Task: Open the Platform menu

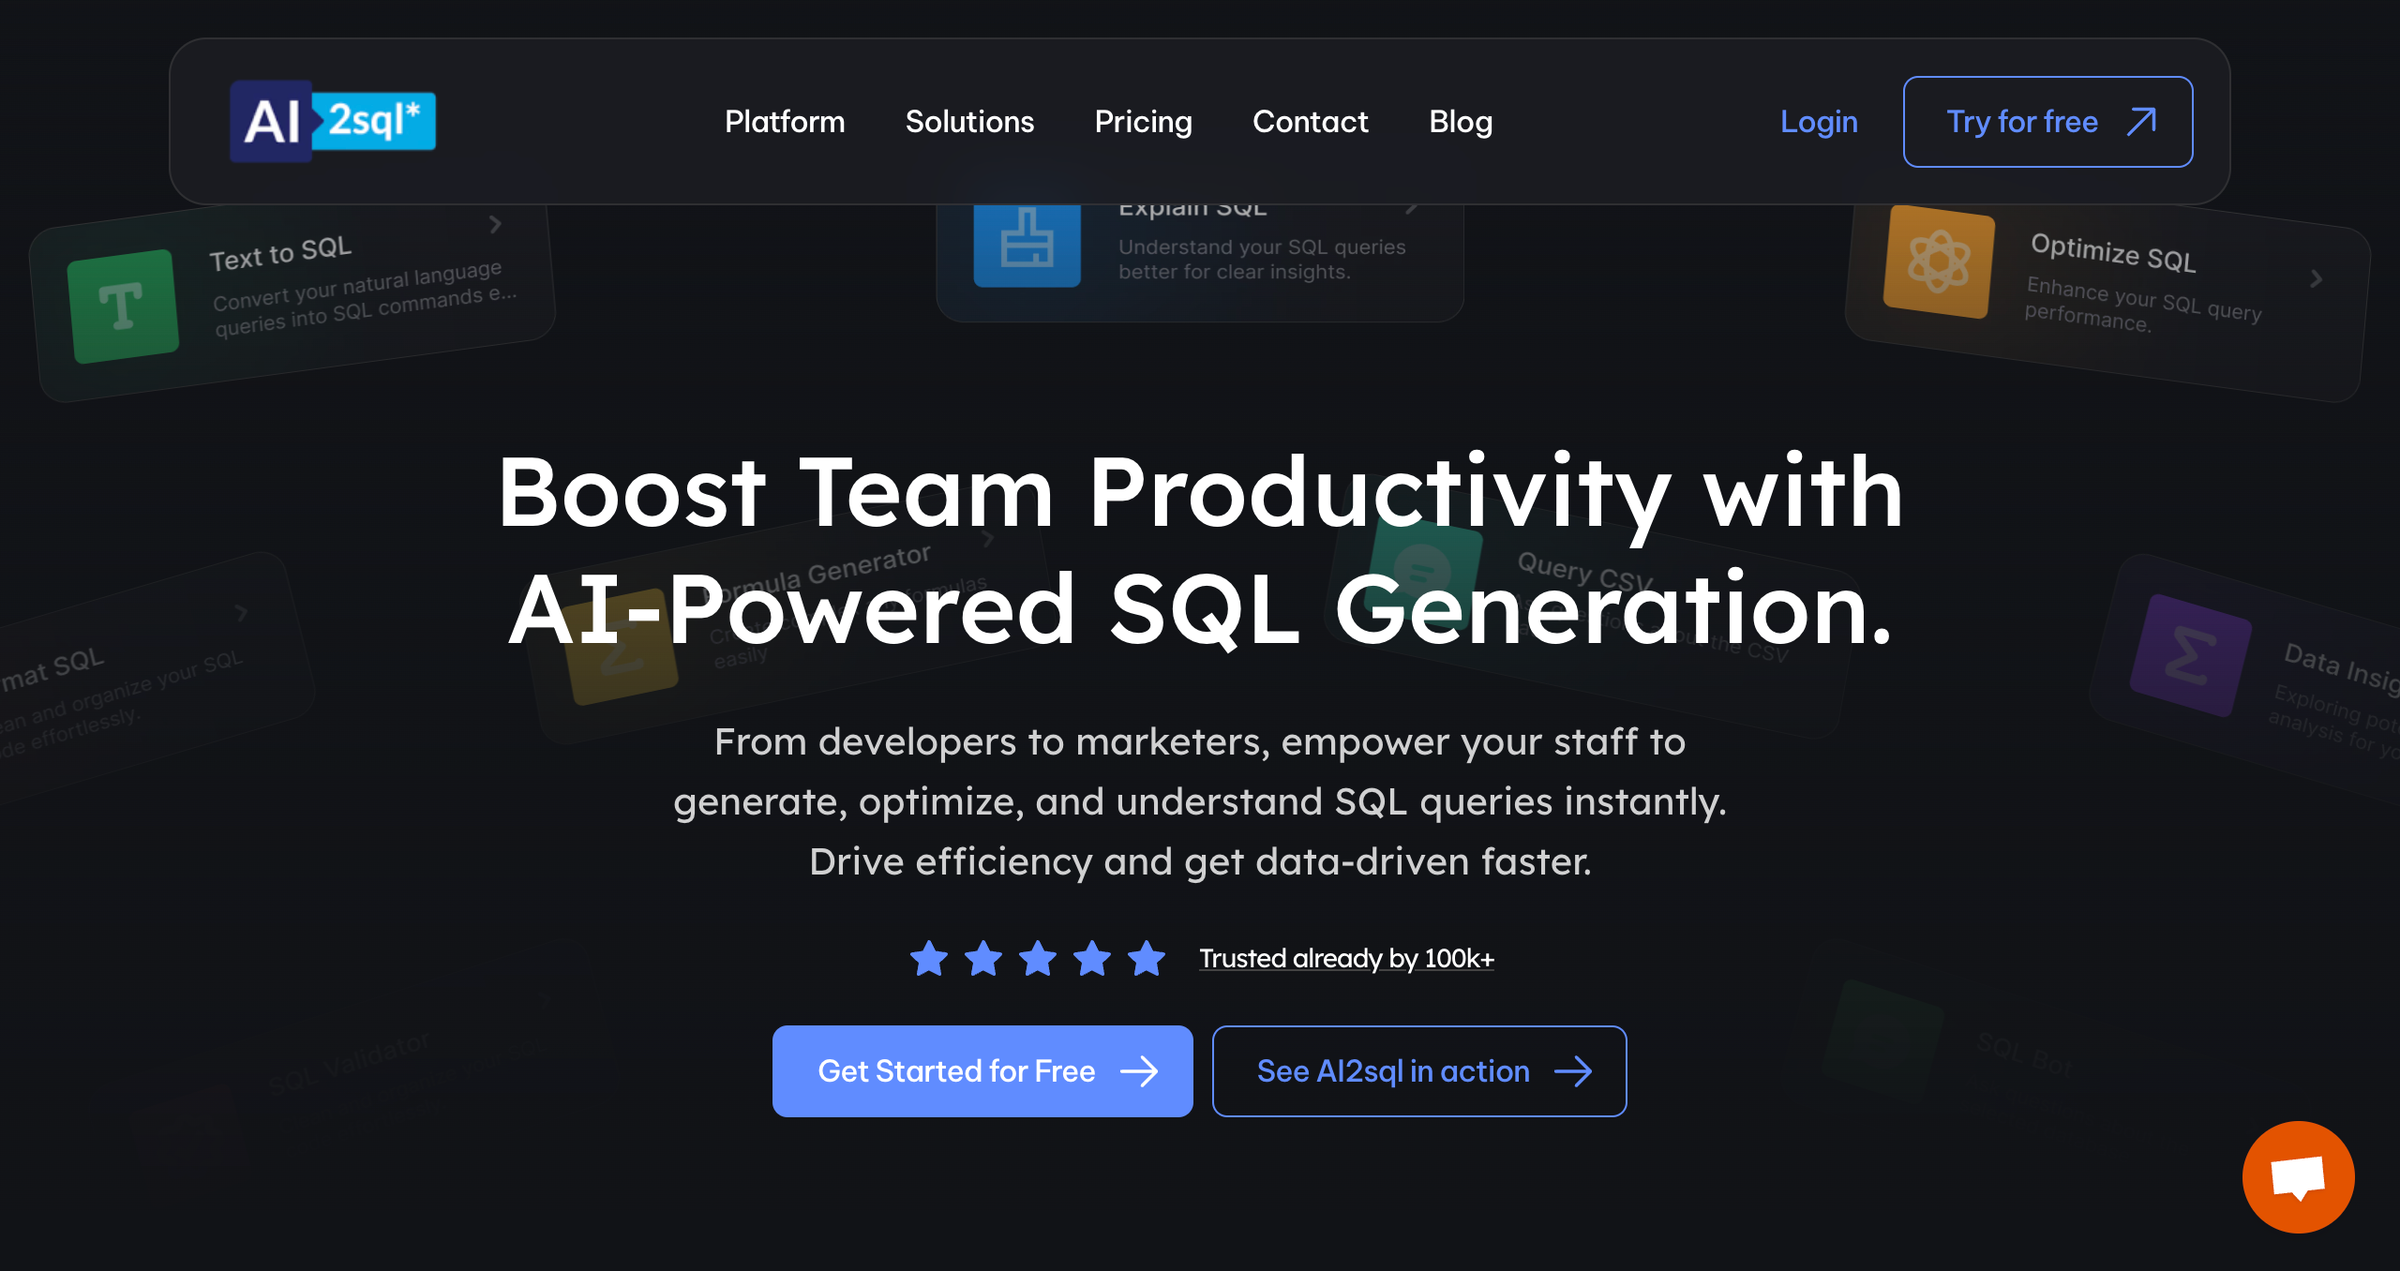Action: click(784, 122)
